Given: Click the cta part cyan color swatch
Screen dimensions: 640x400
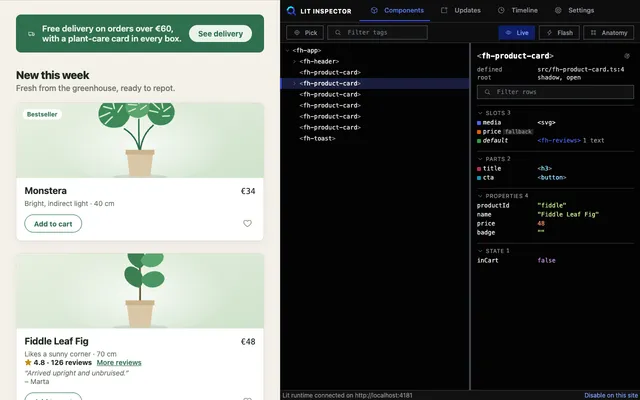Looking at the screenshot, I should pyautogui.click(x=479, y=178).
